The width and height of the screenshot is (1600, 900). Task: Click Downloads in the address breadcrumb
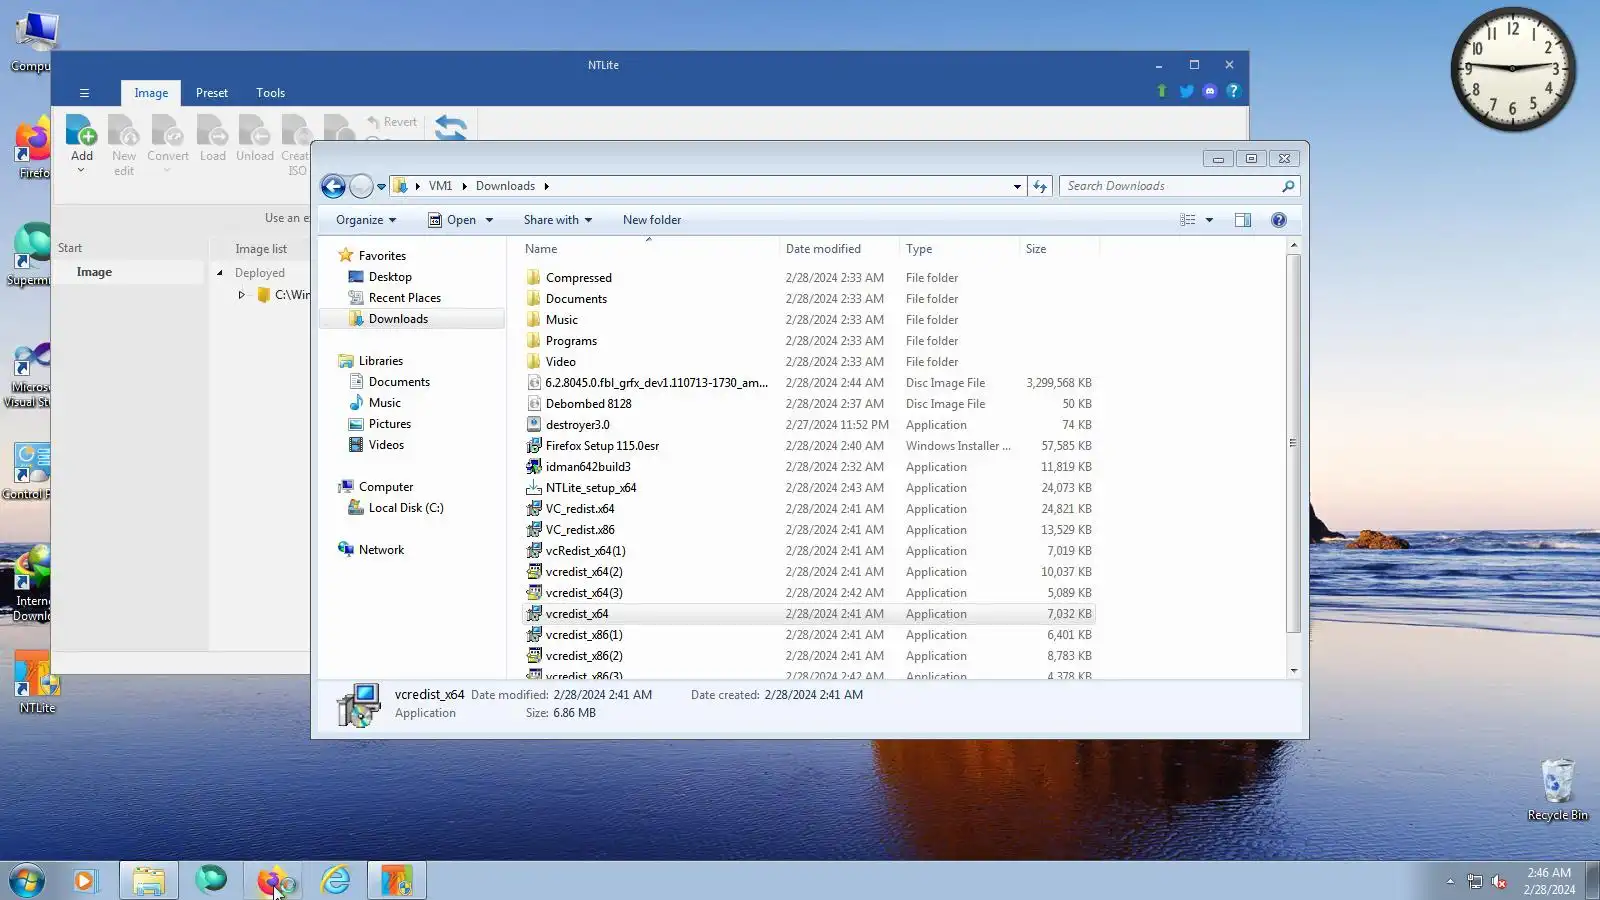[505, 186]
